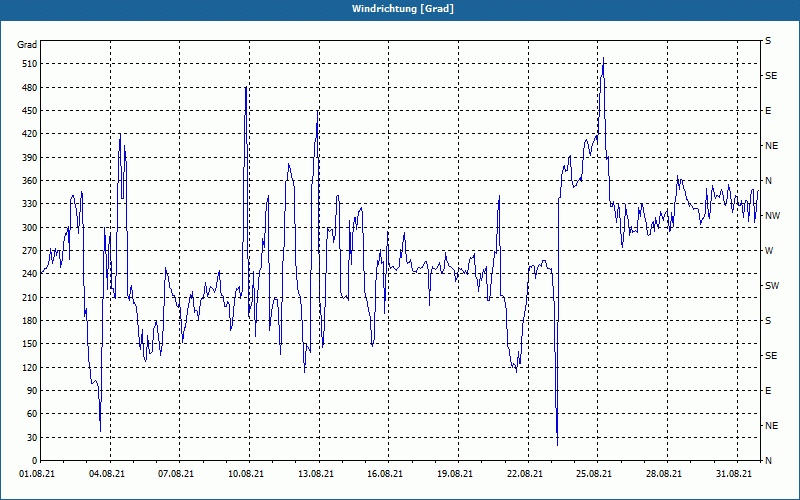Screen dimensions: 800x500
Task: Click the peak of the curve near 25.08.21
Action: point(604,58)
